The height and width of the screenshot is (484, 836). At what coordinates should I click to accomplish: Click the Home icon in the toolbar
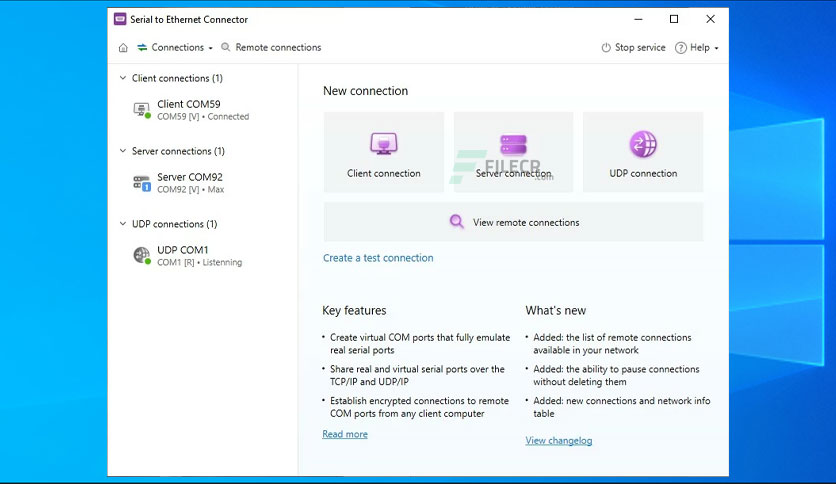pyautogui.click(x=123, y=47)
